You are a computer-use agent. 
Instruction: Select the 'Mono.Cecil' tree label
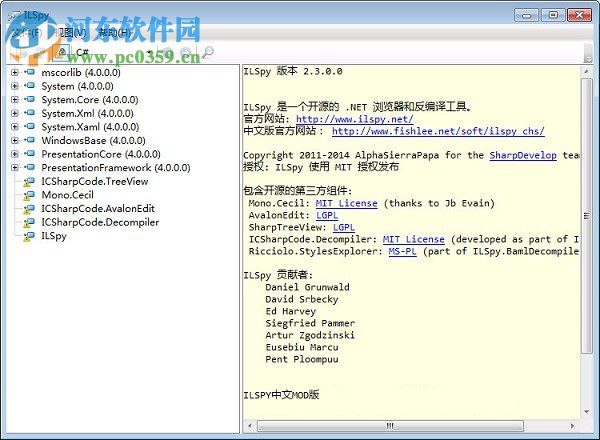(x=67, y=195)
